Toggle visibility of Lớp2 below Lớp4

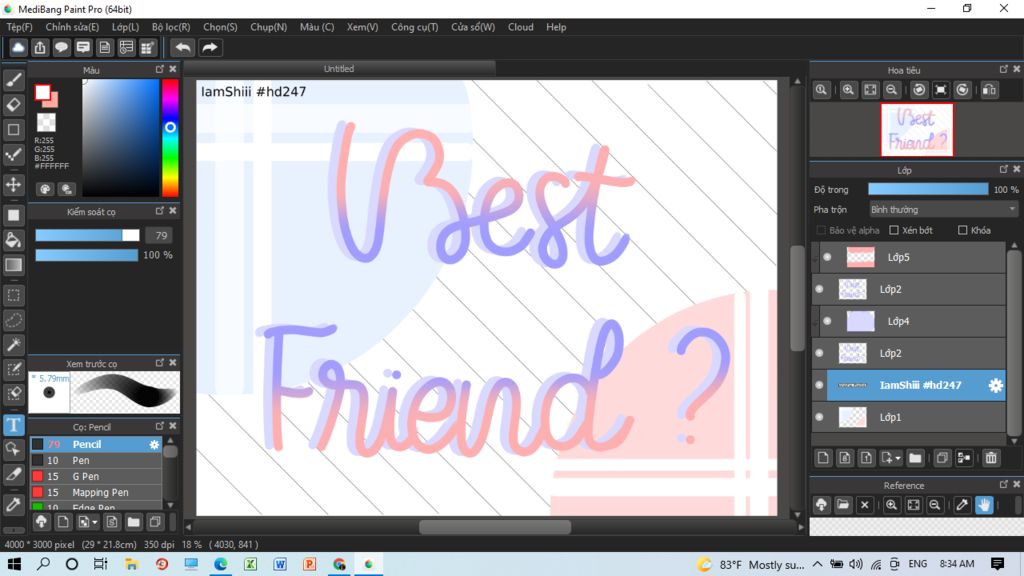click(820, 353)
